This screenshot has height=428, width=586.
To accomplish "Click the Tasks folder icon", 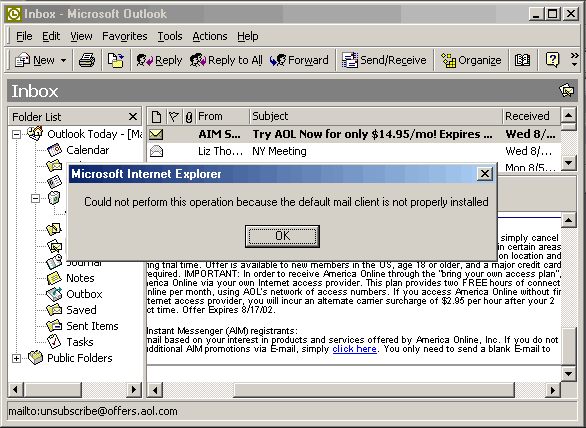I will [55, 341].
